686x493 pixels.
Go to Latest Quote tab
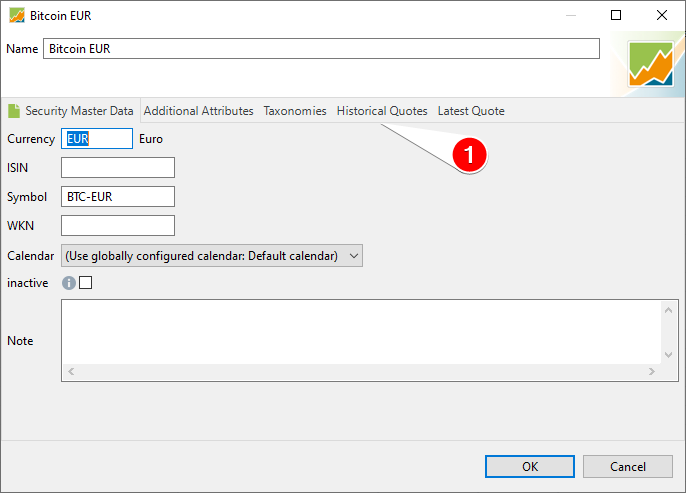(471, 111)
